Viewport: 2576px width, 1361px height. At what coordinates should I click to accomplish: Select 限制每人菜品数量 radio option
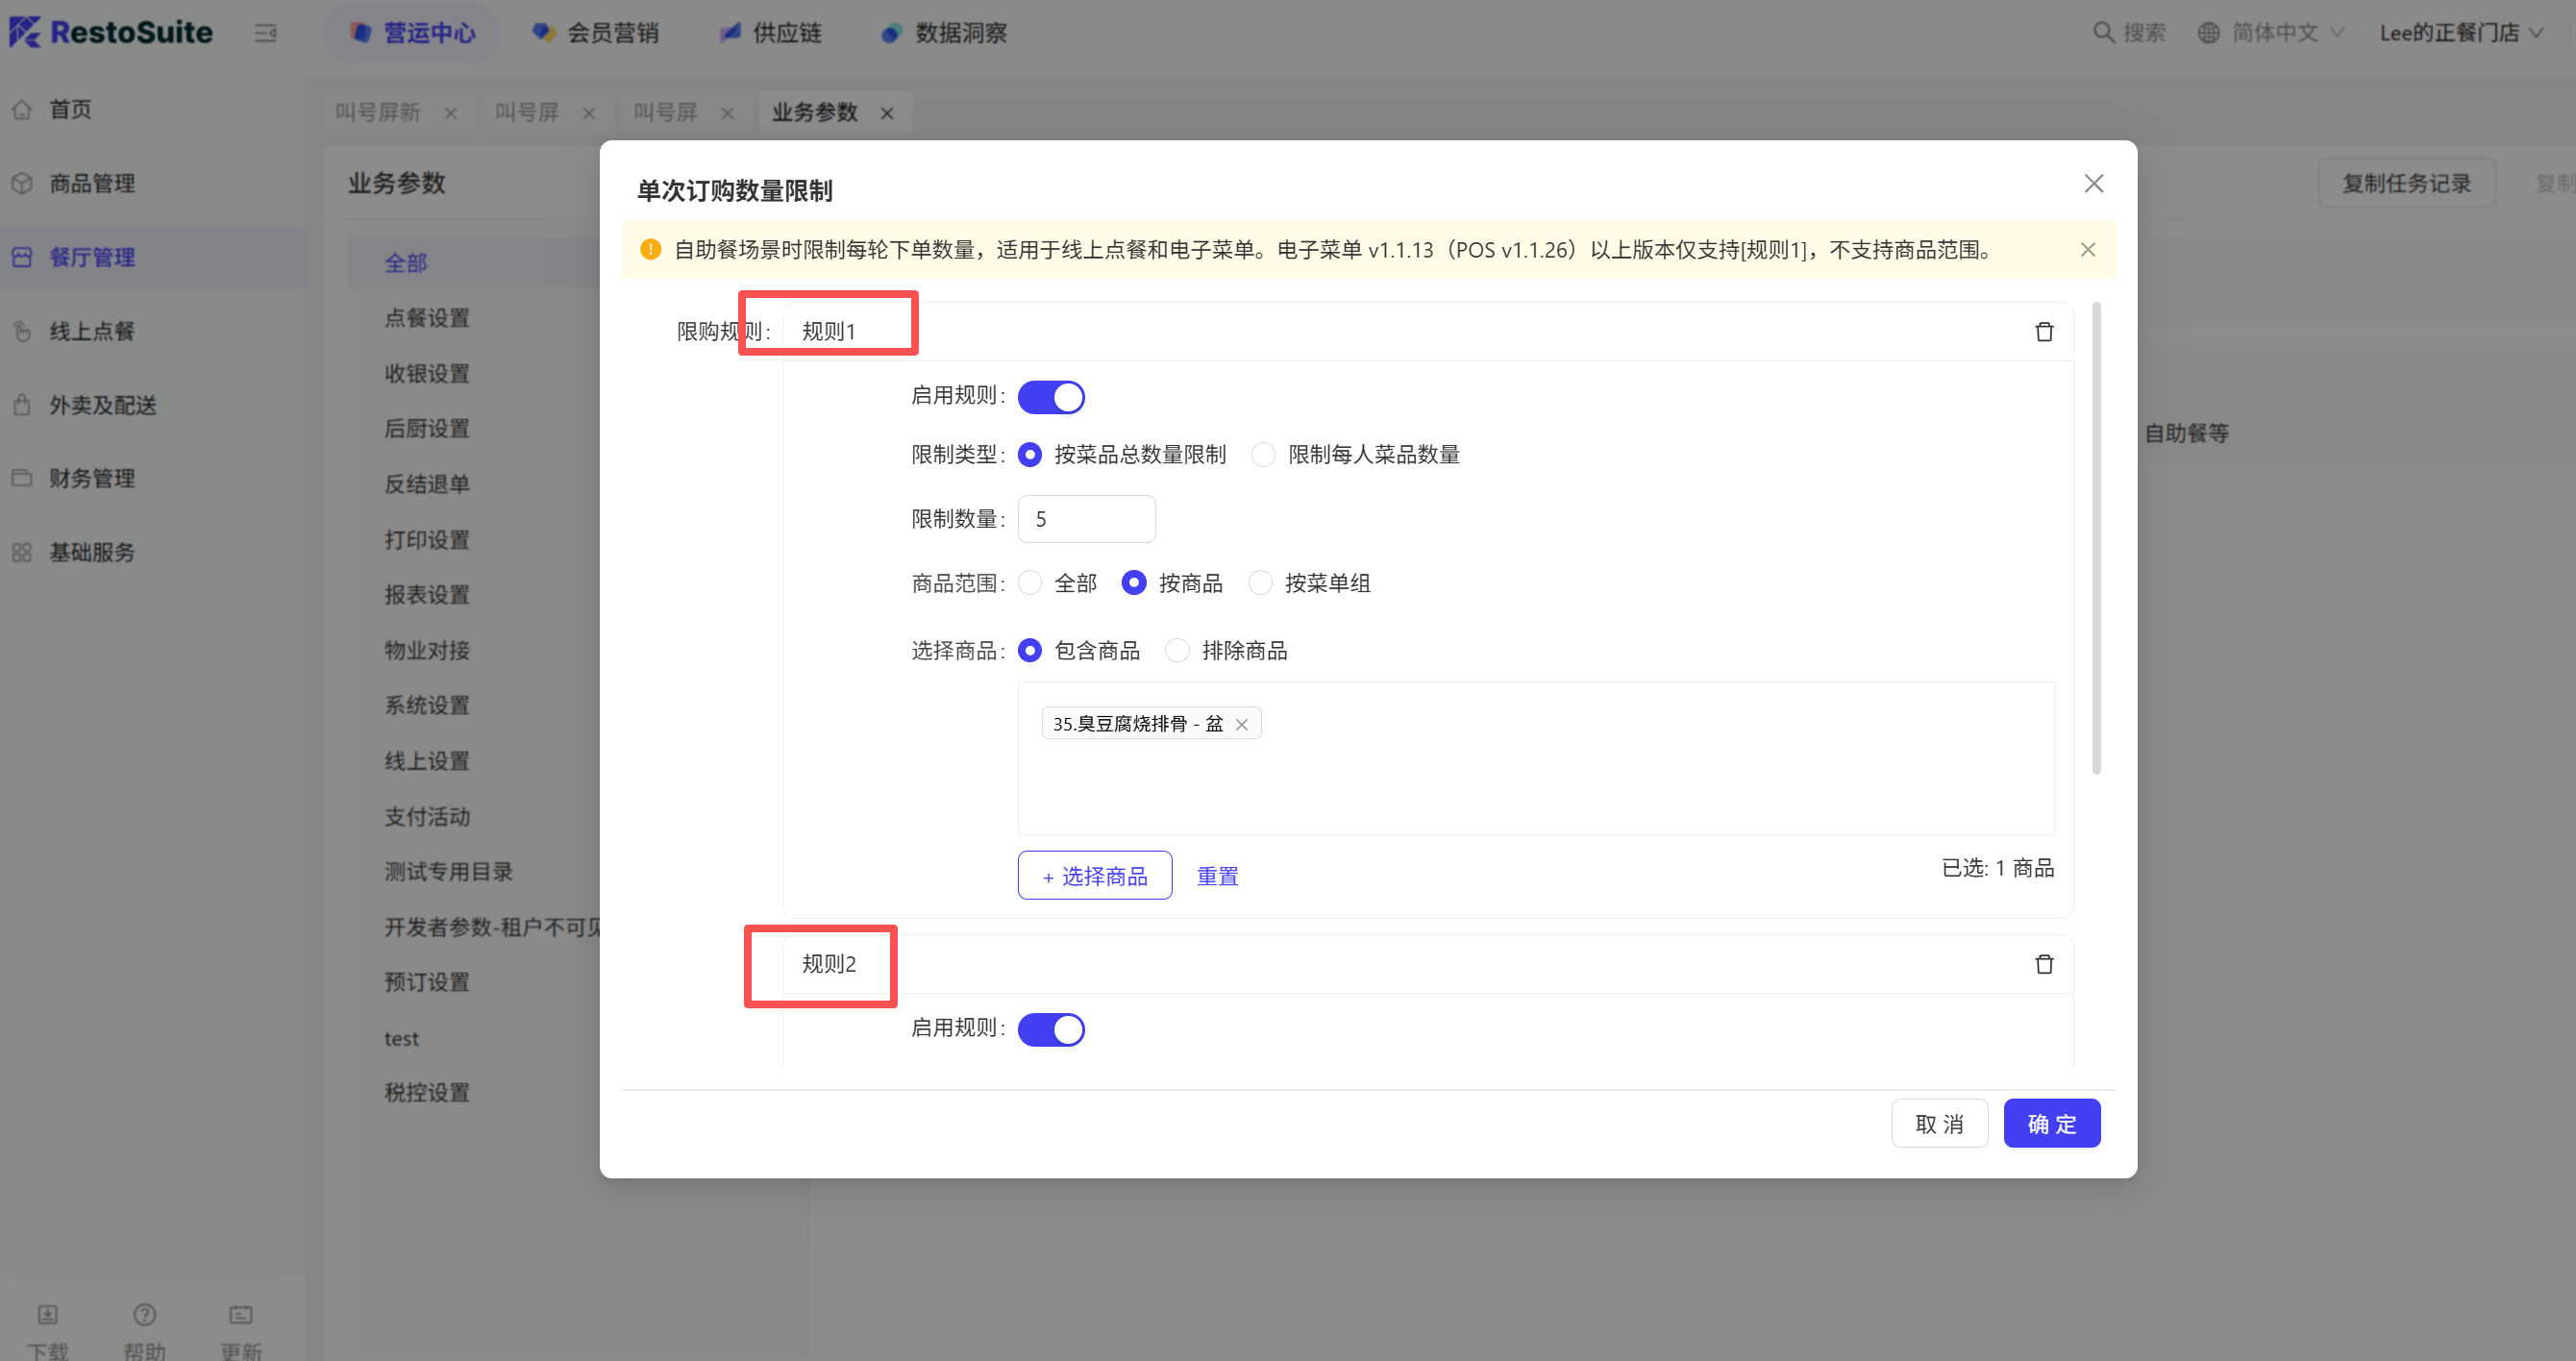1263,455
